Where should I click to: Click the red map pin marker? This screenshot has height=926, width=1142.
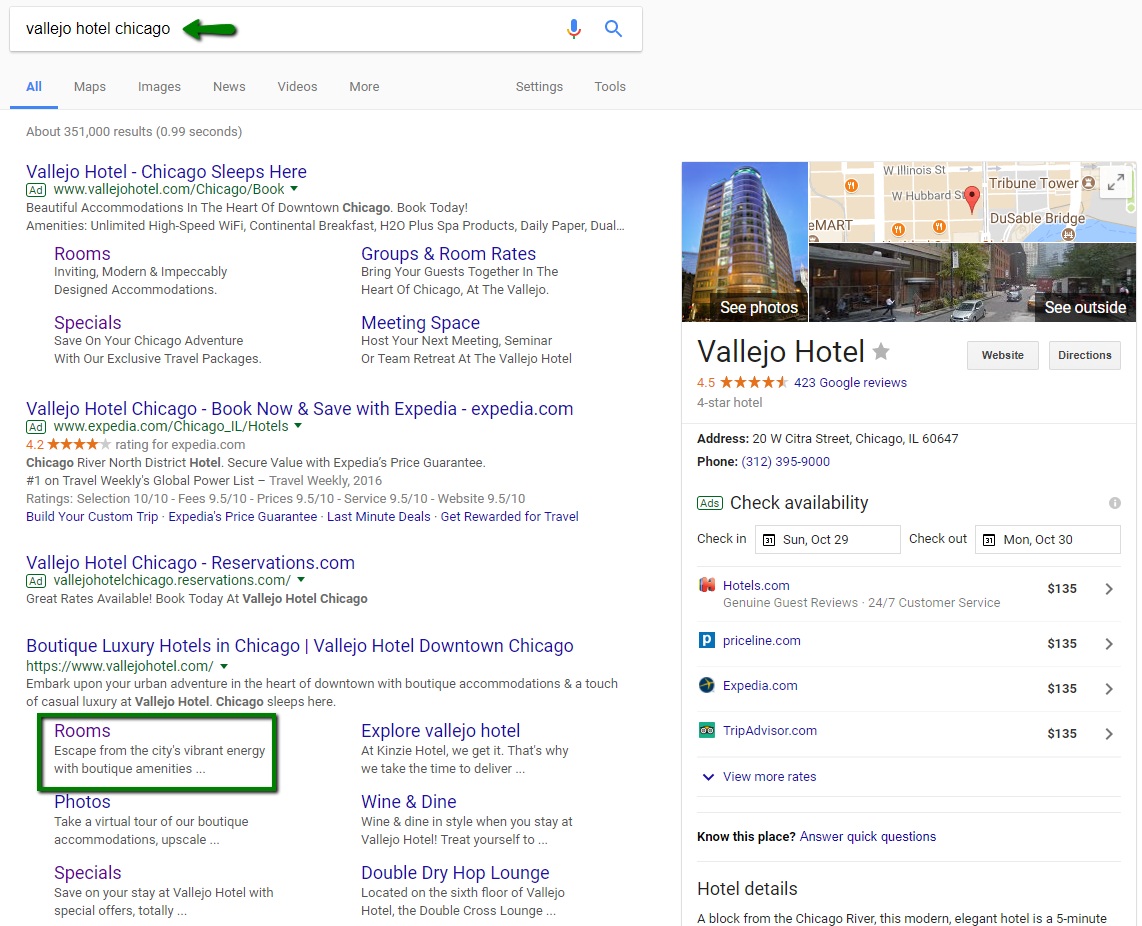[972, 199]
